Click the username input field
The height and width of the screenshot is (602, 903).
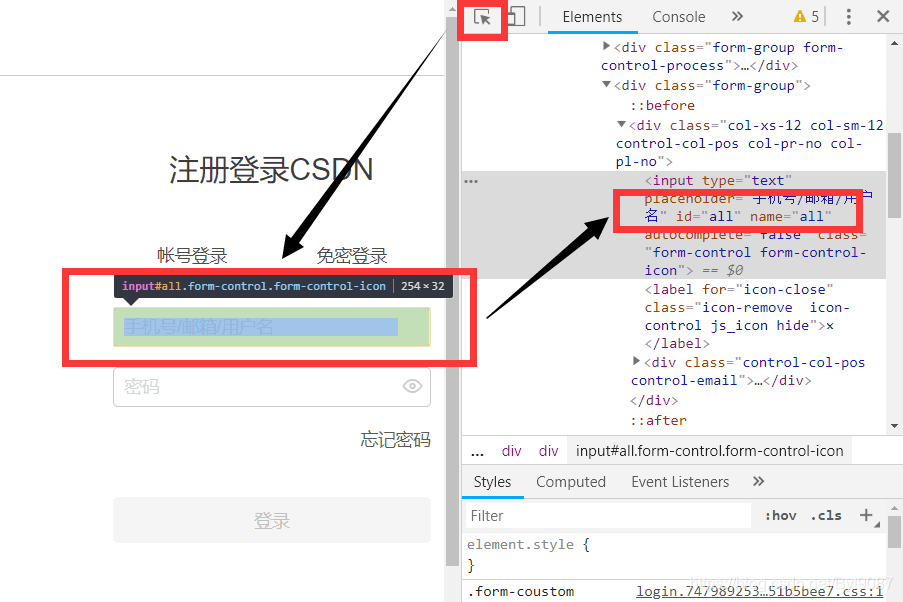click(x=272, y=327)
